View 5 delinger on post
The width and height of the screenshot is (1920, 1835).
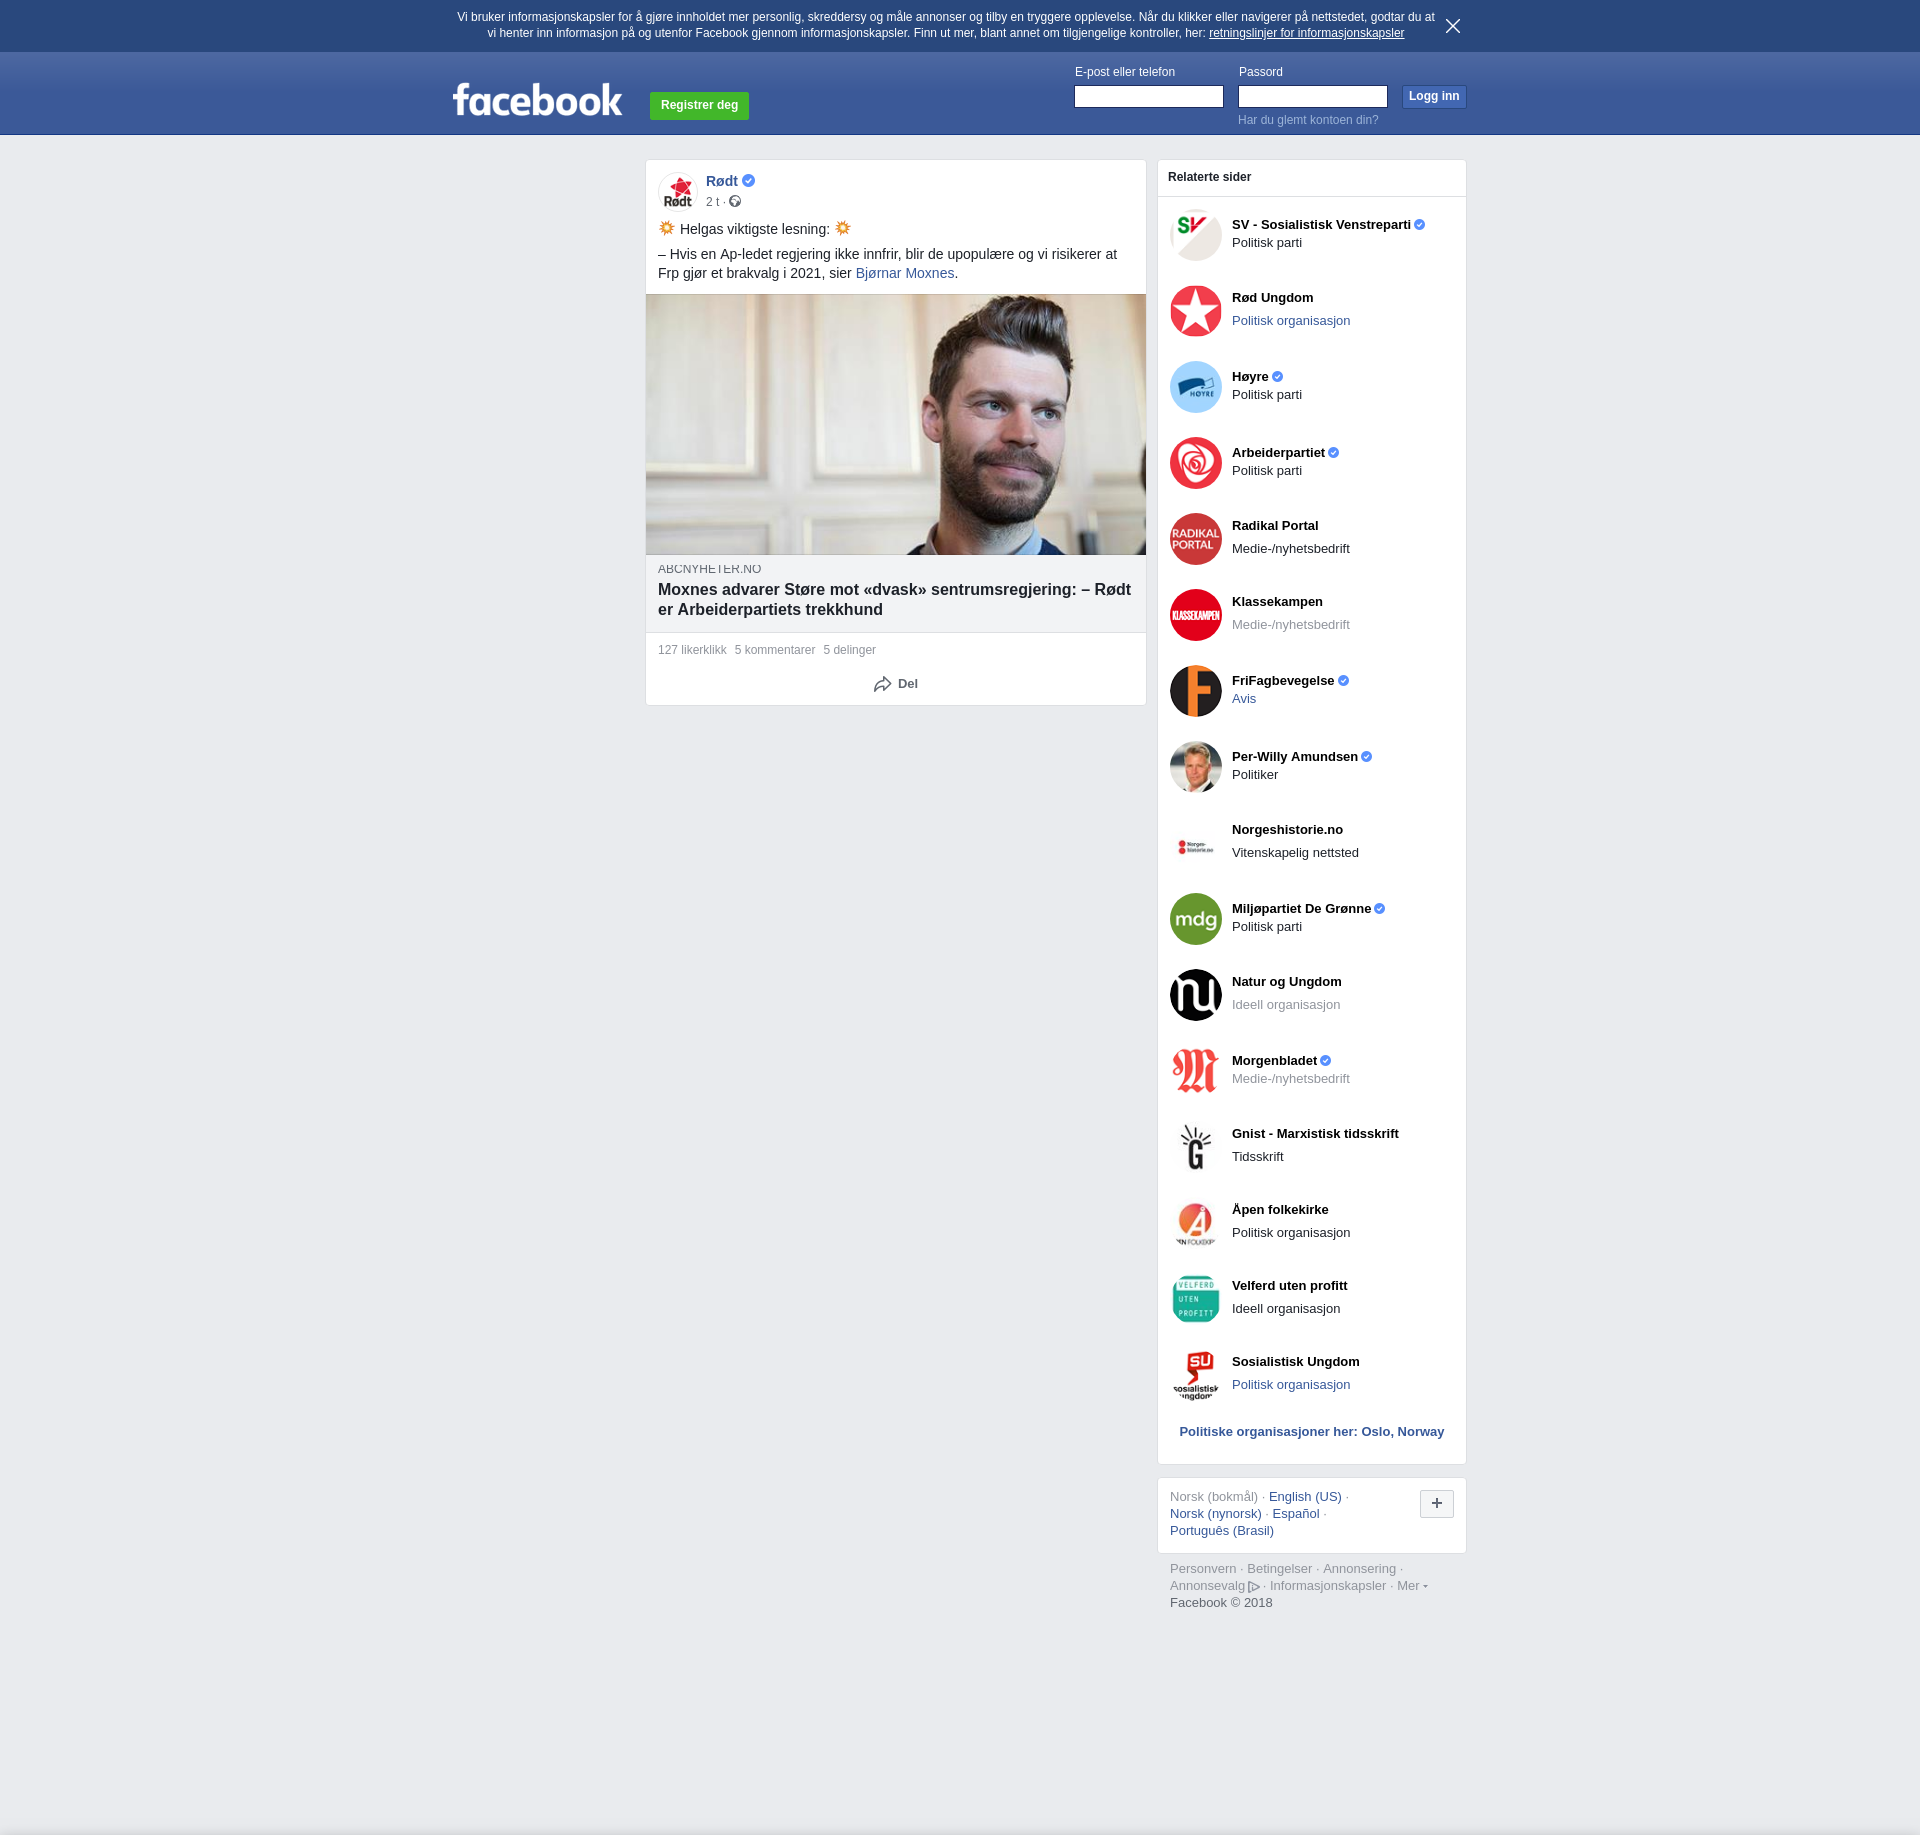850,650
